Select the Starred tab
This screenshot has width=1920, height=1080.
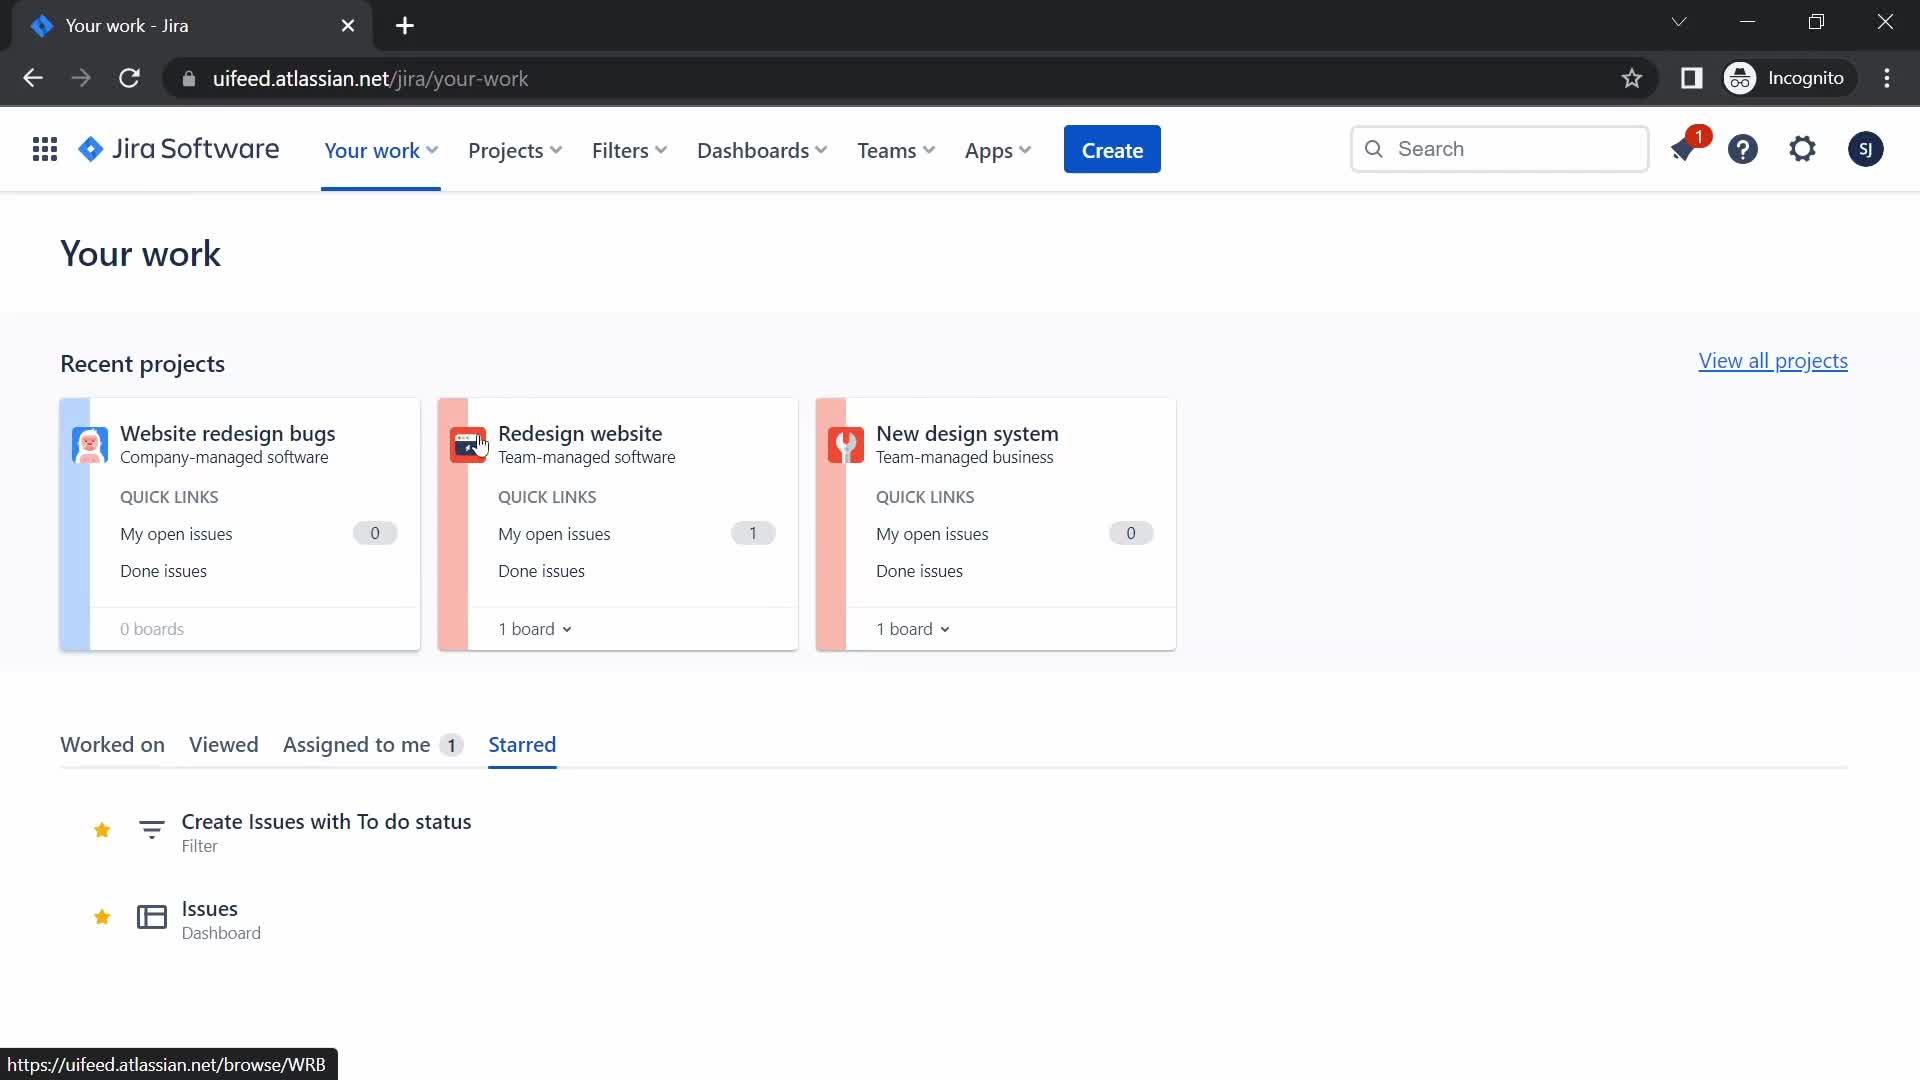[522, 744]
